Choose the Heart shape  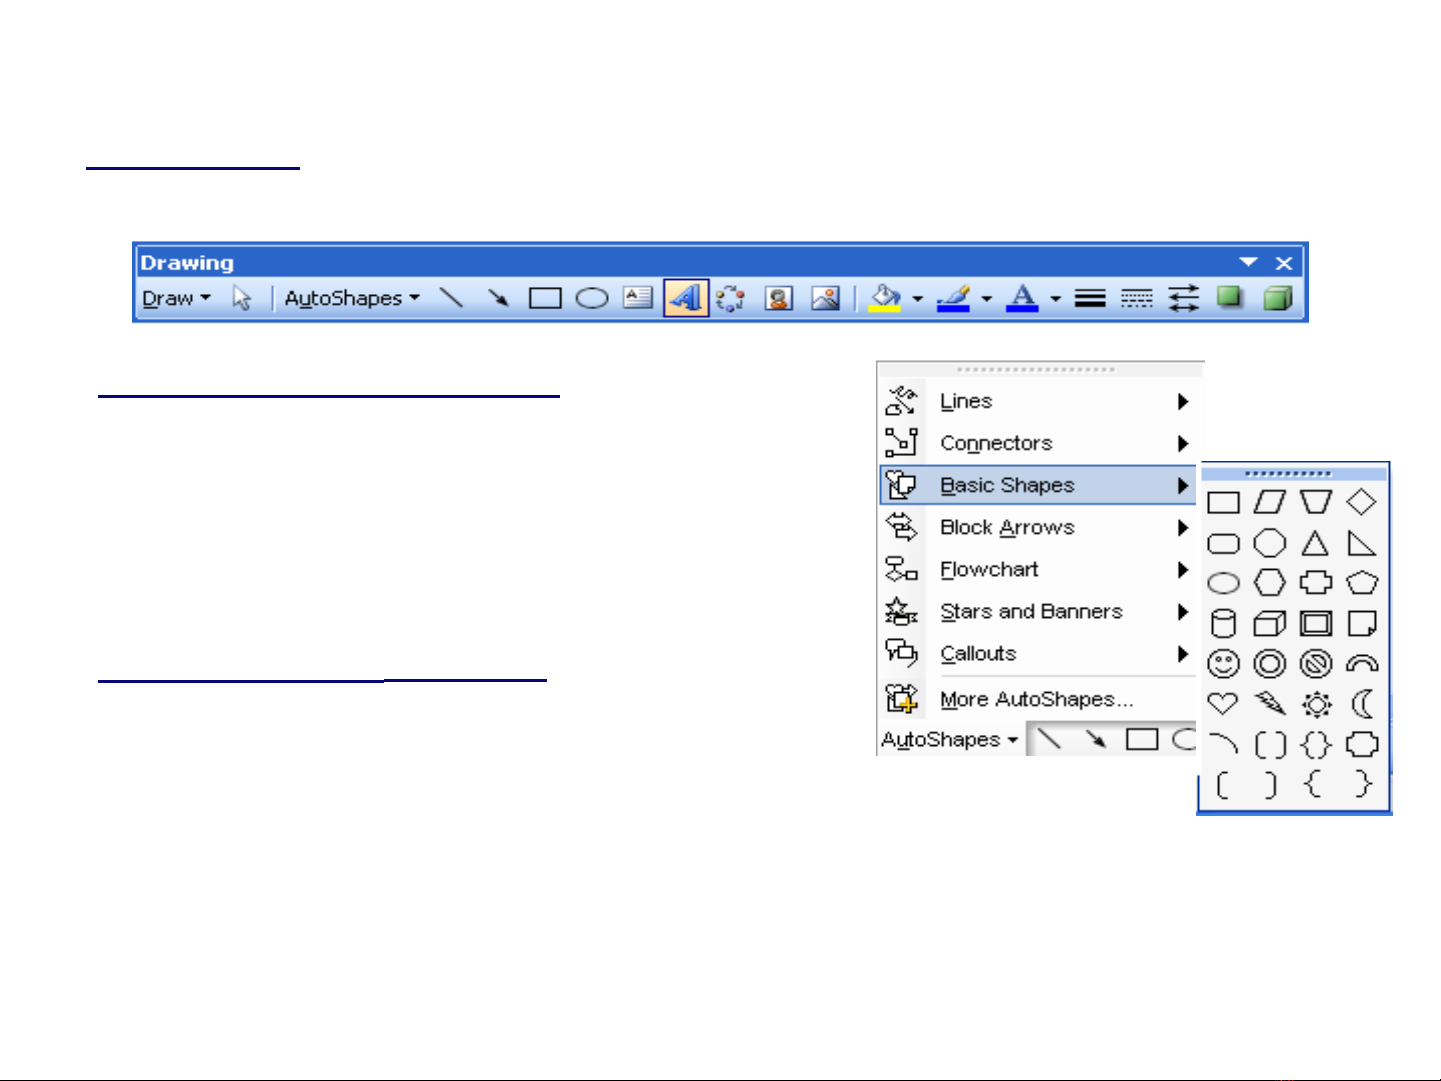coord(1223,704)
